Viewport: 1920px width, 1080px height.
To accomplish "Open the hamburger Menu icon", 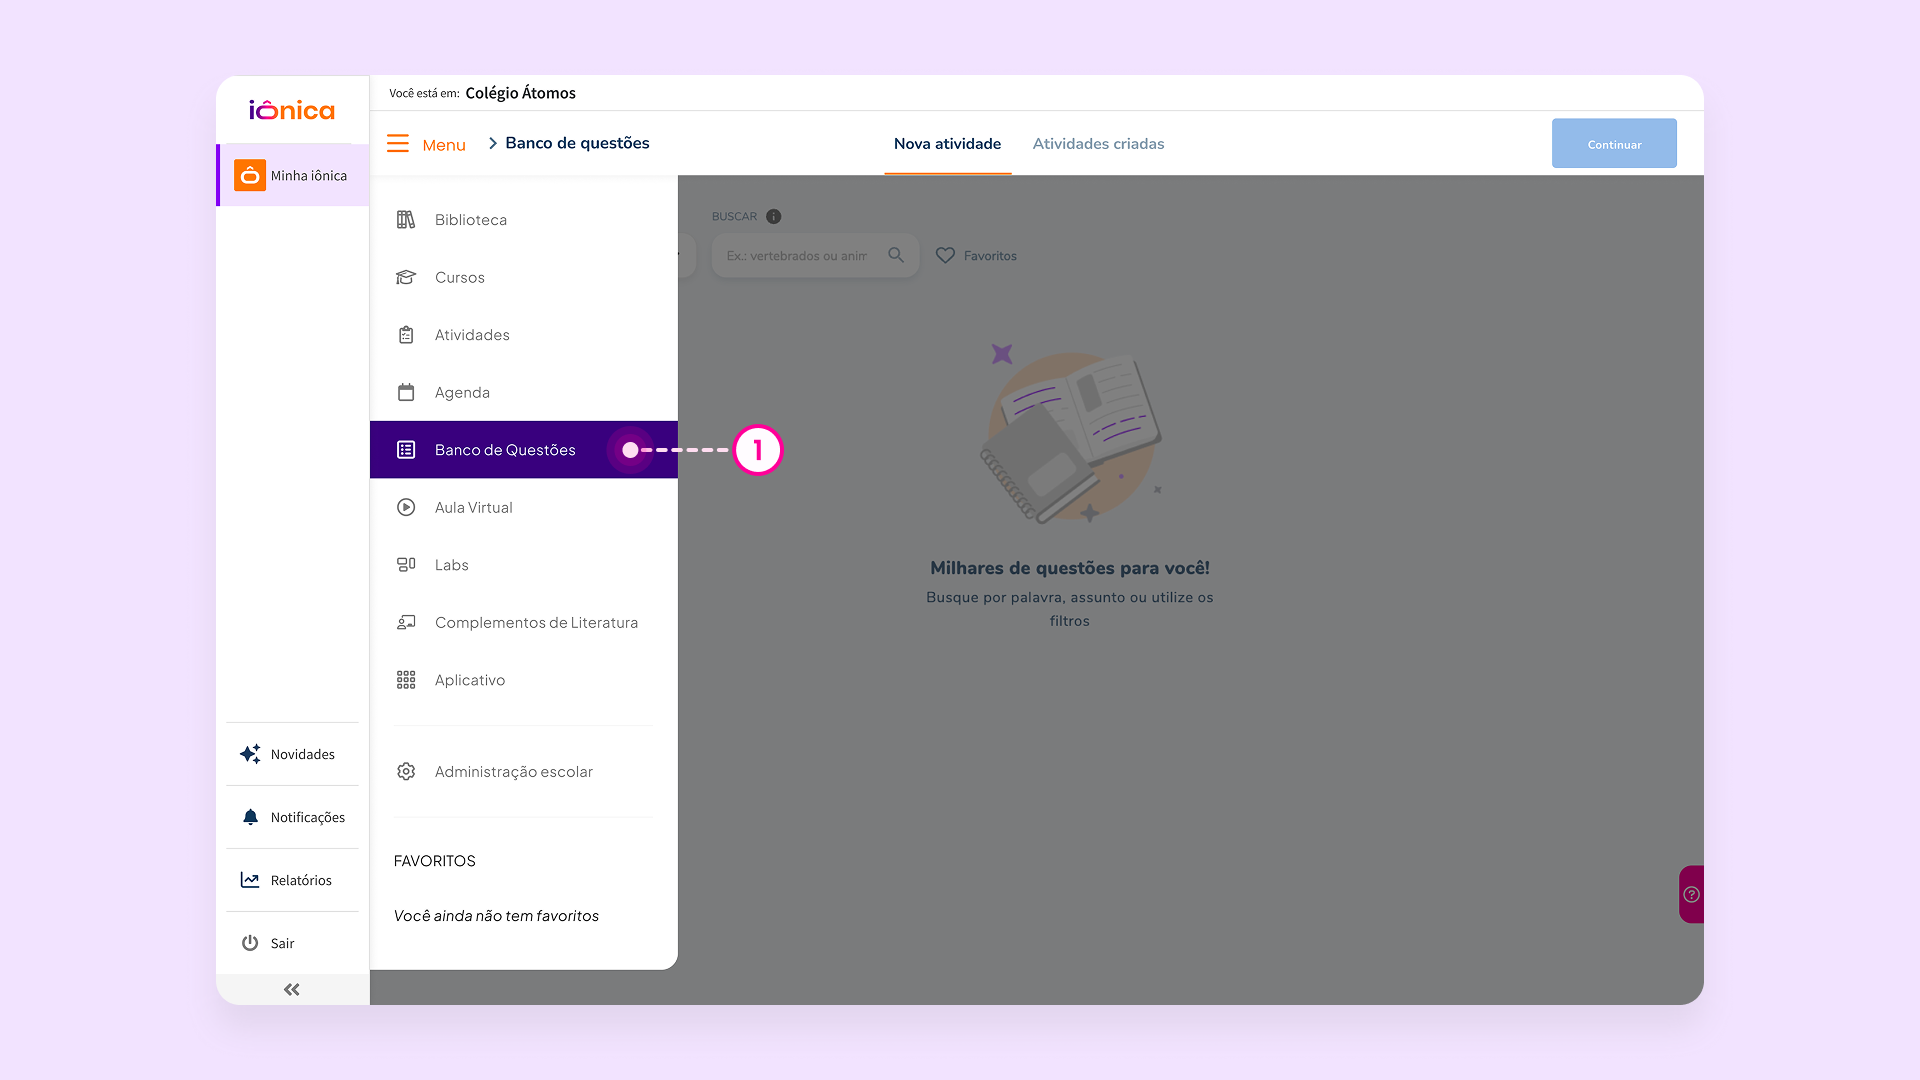I will click(398, 144).
